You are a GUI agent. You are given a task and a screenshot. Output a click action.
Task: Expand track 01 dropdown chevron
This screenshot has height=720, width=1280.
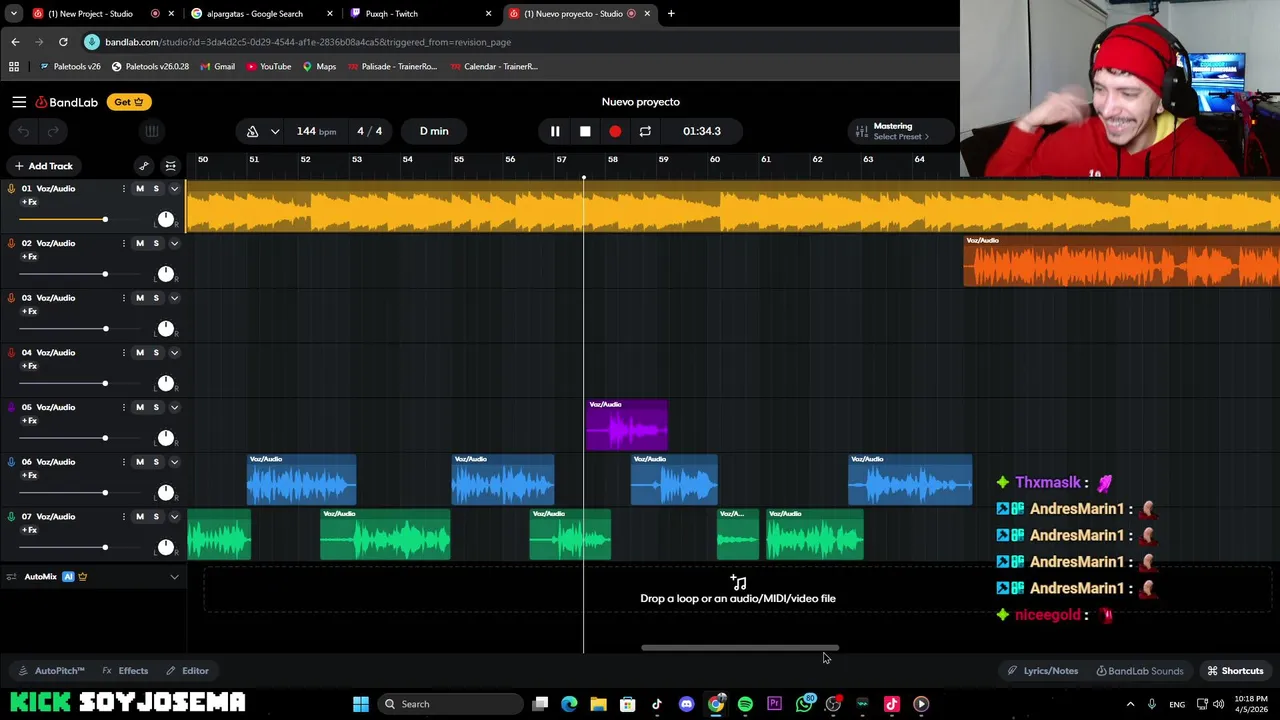tap(174, 189)
